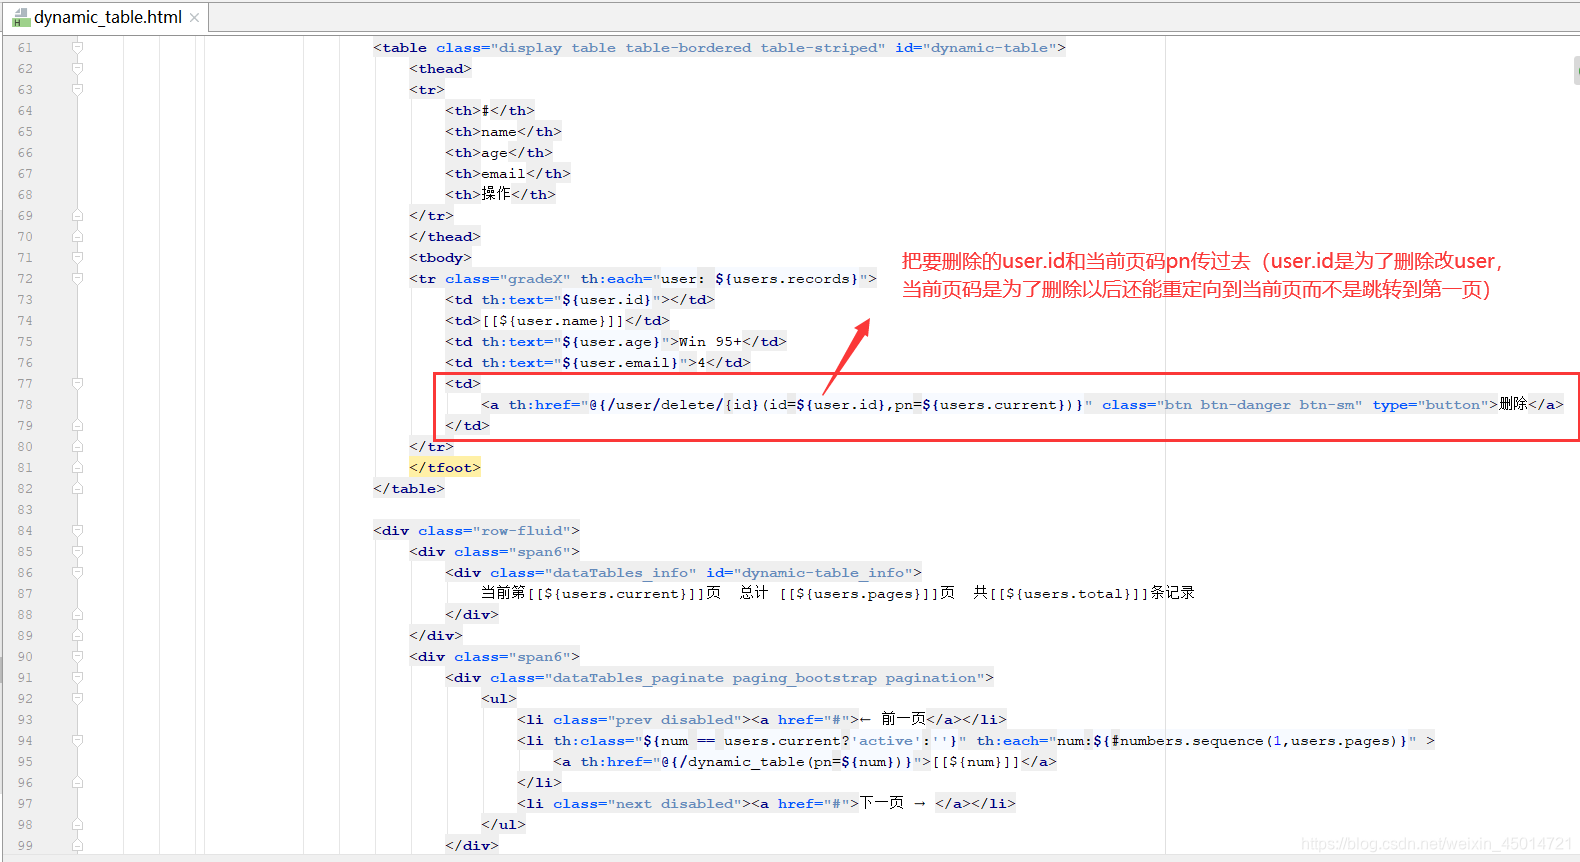This screenshot has height=862, width=1580.
Task: Click the [[${users.current}]] expression at line 87
Action: pos(616,593)
